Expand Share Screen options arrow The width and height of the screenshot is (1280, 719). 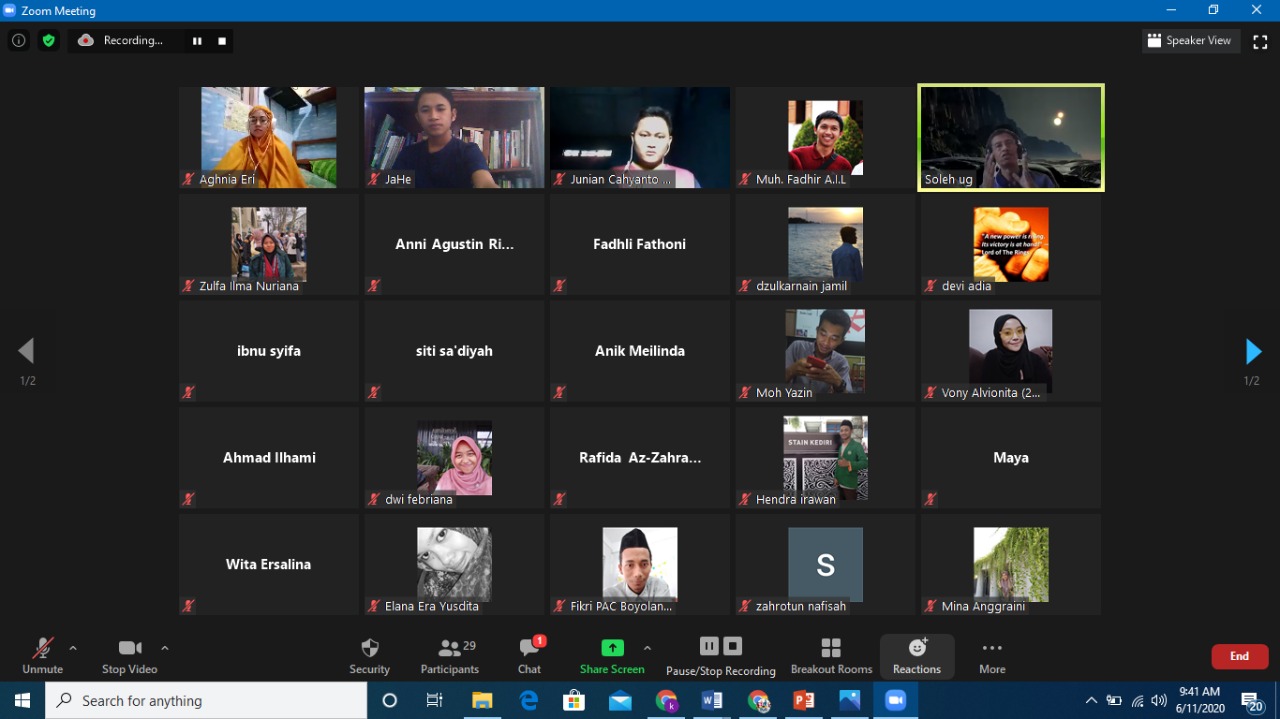point(647,648)
